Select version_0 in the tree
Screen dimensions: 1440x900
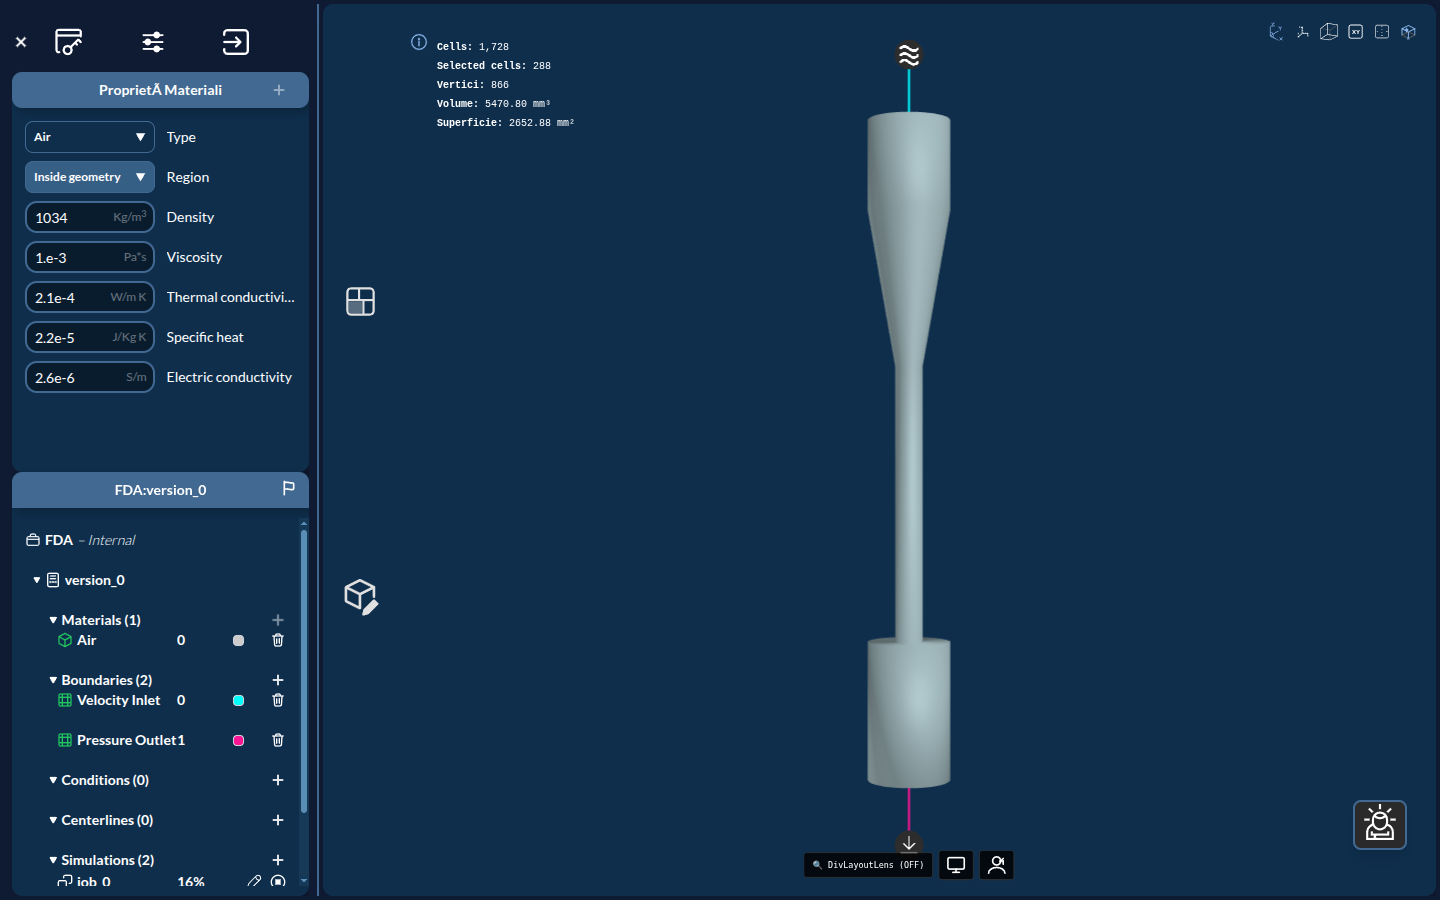point(95,580)
